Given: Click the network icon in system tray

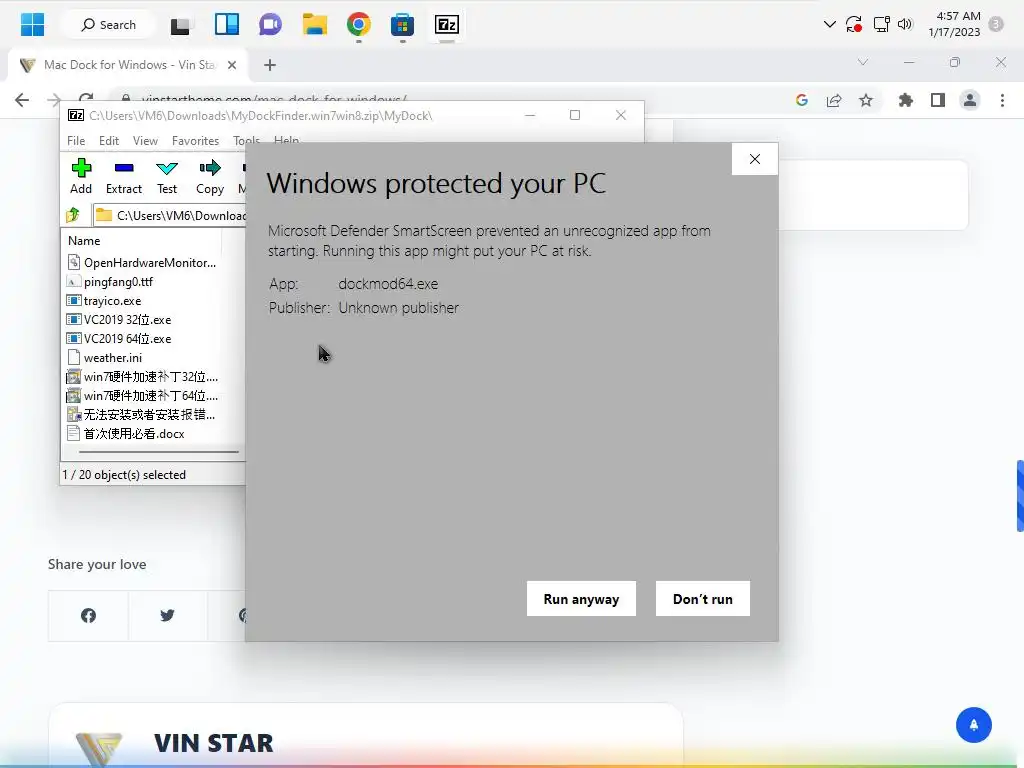Looking at the screenshot, I should pyautogui.click(x=882, y=24).
